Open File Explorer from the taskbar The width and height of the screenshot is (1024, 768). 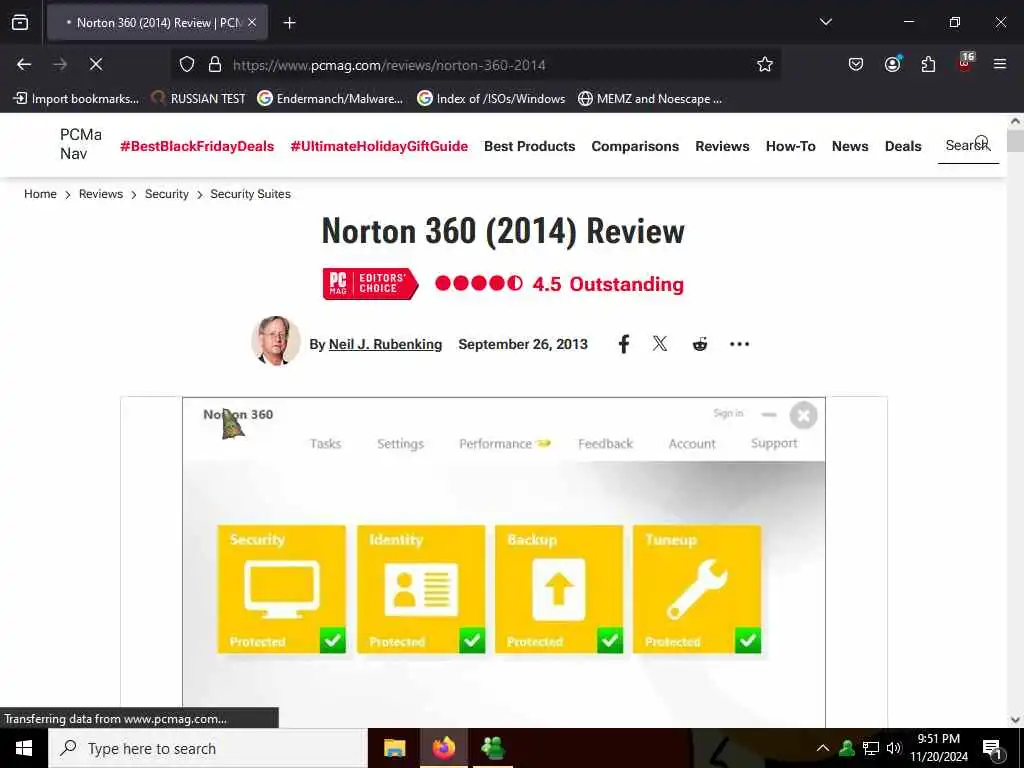coord(394,748)
